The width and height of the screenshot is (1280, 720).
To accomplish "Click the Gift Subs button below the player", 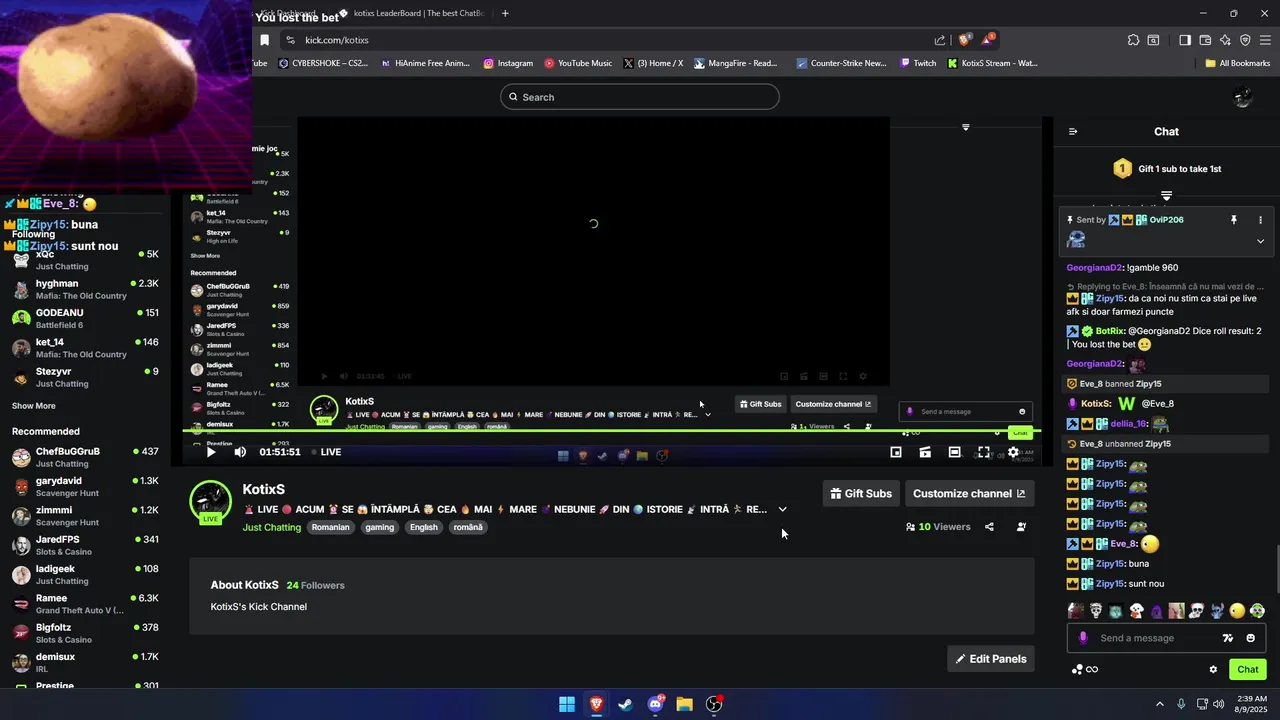I will pos(861,493).
